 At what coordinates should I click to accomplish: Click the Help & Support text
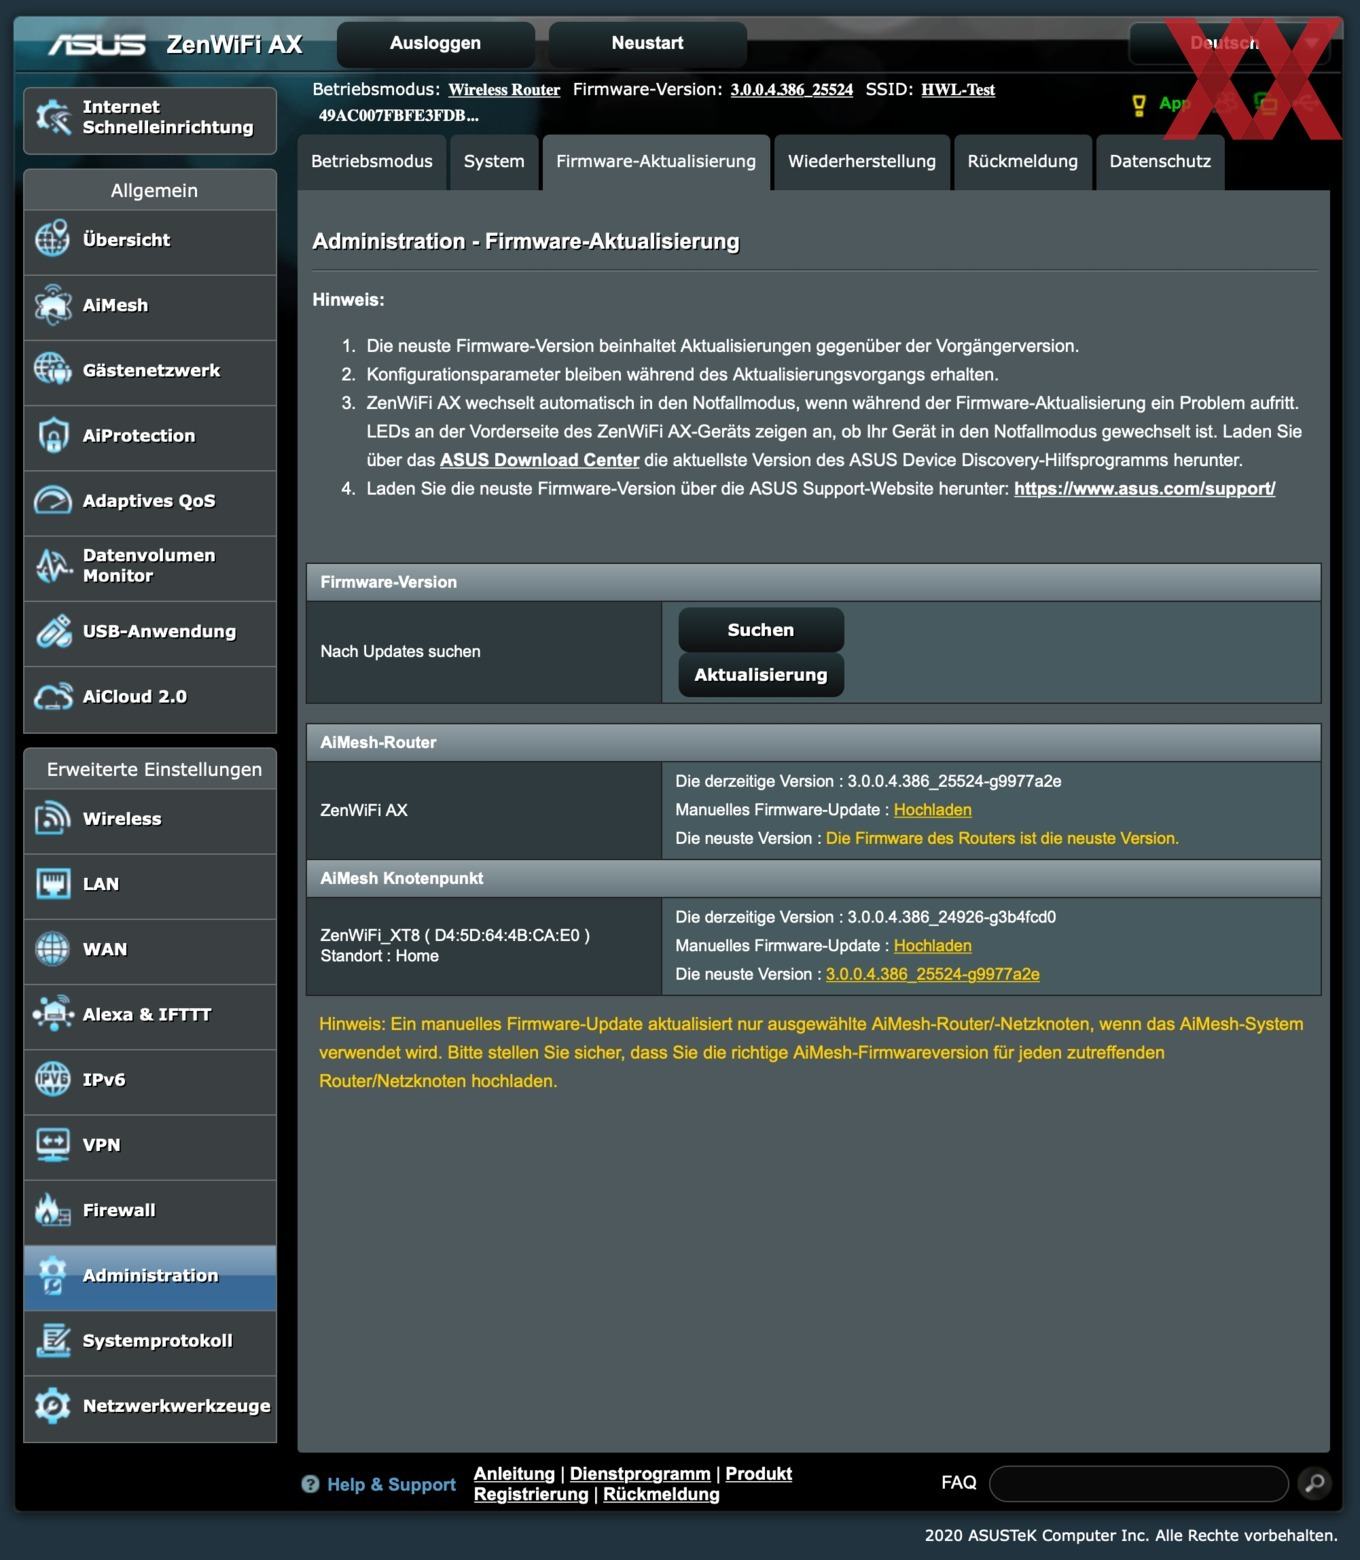[x=391, y=1485]
